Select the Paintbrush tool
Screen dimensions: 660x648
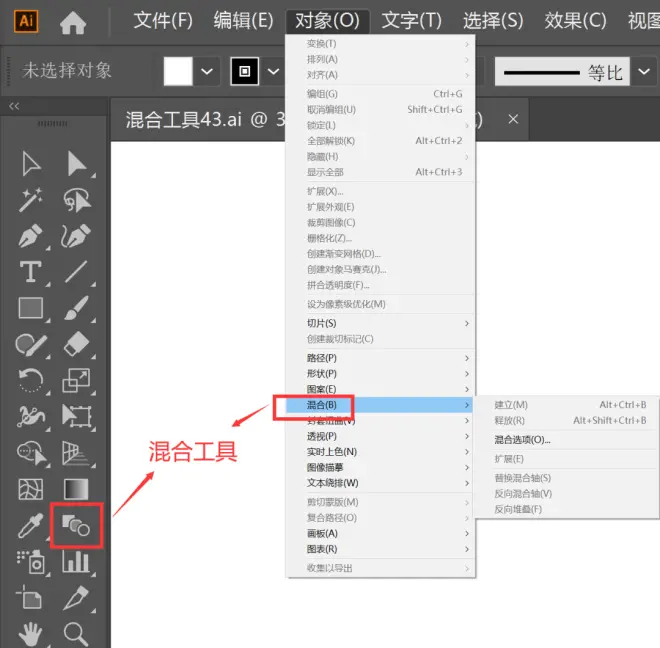click(x=77, y=308)
